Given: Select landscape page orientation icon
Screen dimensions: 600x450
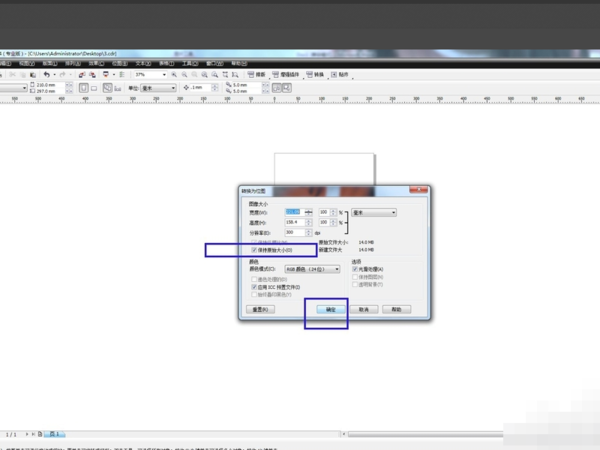Looking at the screenshot, I should point(94,88).
